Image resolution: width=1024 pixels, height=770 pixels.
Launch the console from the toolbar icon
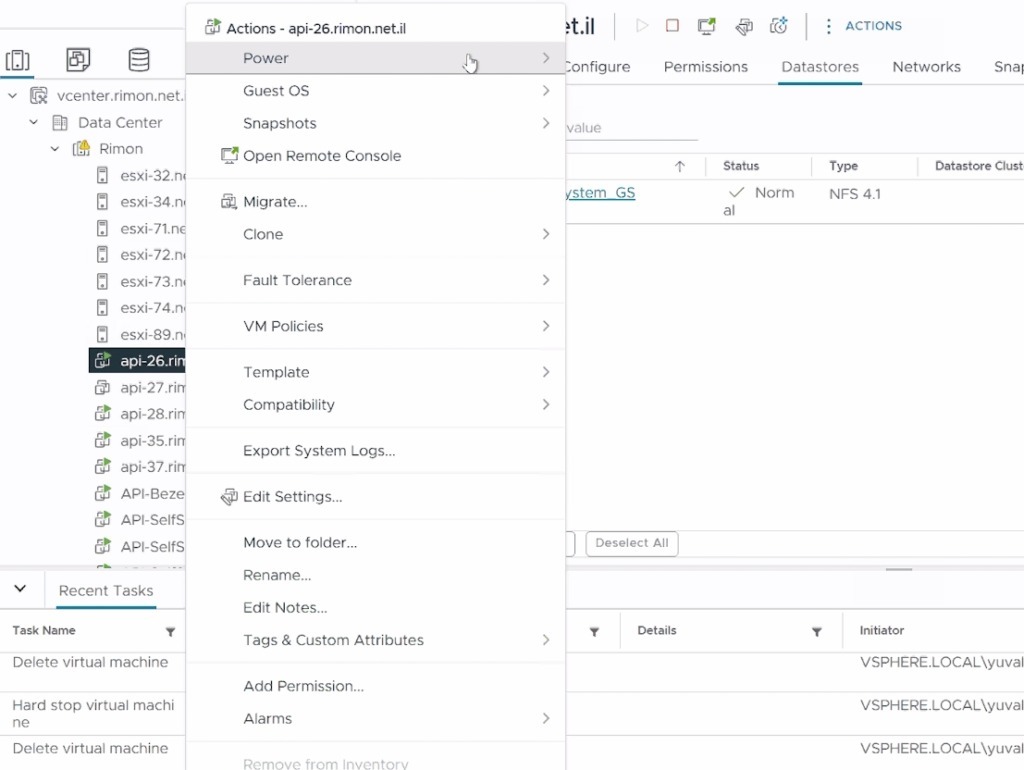coord(707,26)
